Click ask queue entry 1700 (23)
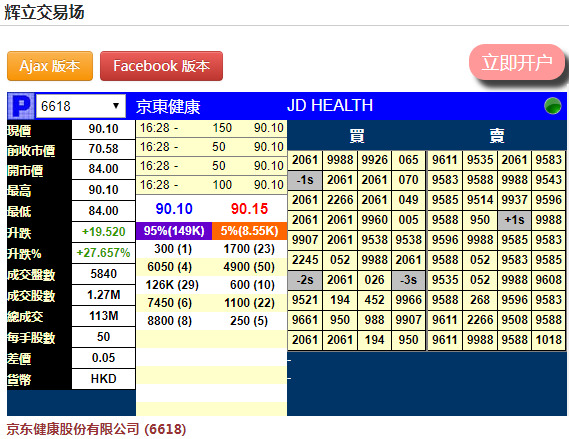The height and width of the screenshot is (439, 569). (x=249, y=249)
